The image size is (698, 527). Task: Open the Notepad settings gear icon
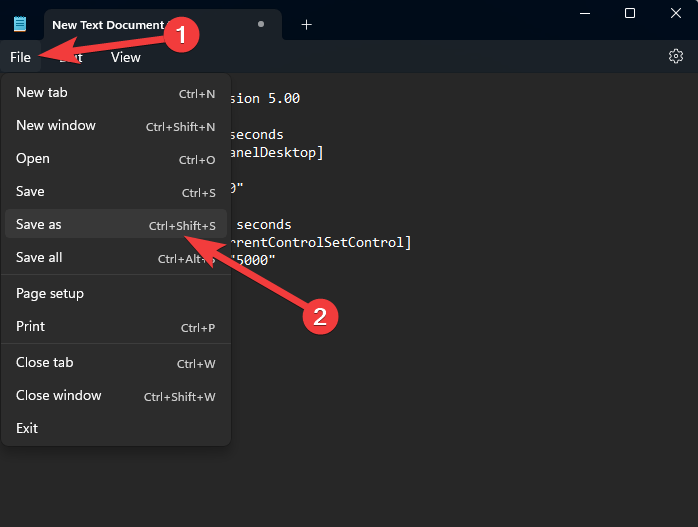point(675,57)
